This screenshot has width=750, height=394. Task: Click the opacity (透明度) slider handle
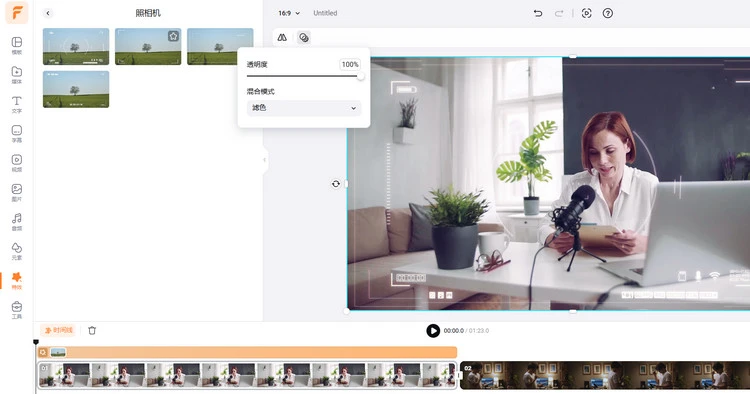(x=360, y=76)
